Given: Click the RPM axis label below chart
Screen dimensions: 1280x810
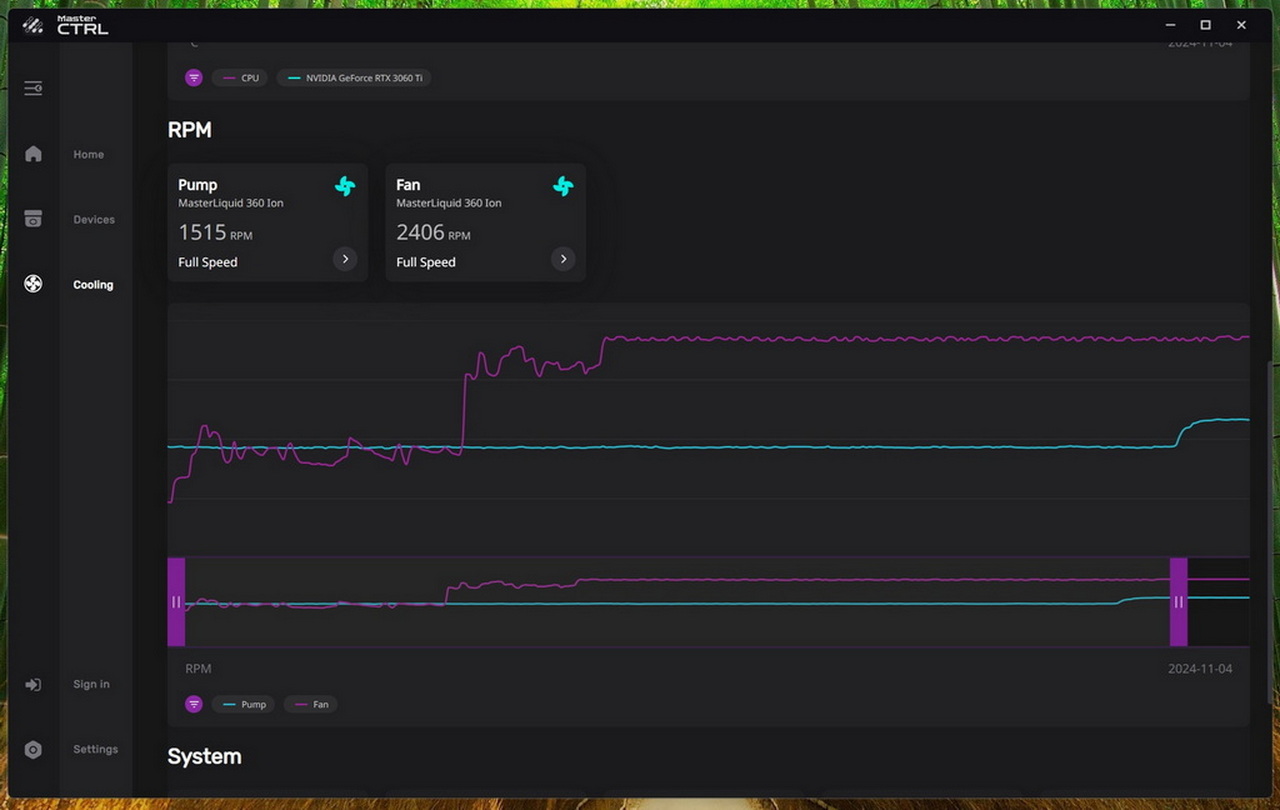Looking at the screenshot, I should [198, 668].
